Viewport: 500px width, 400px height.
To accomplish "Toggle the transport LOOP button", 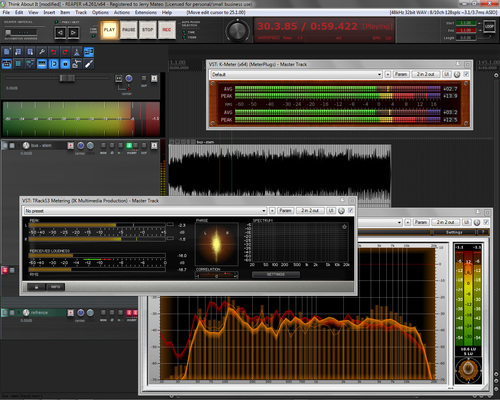I will coord(489,26).
